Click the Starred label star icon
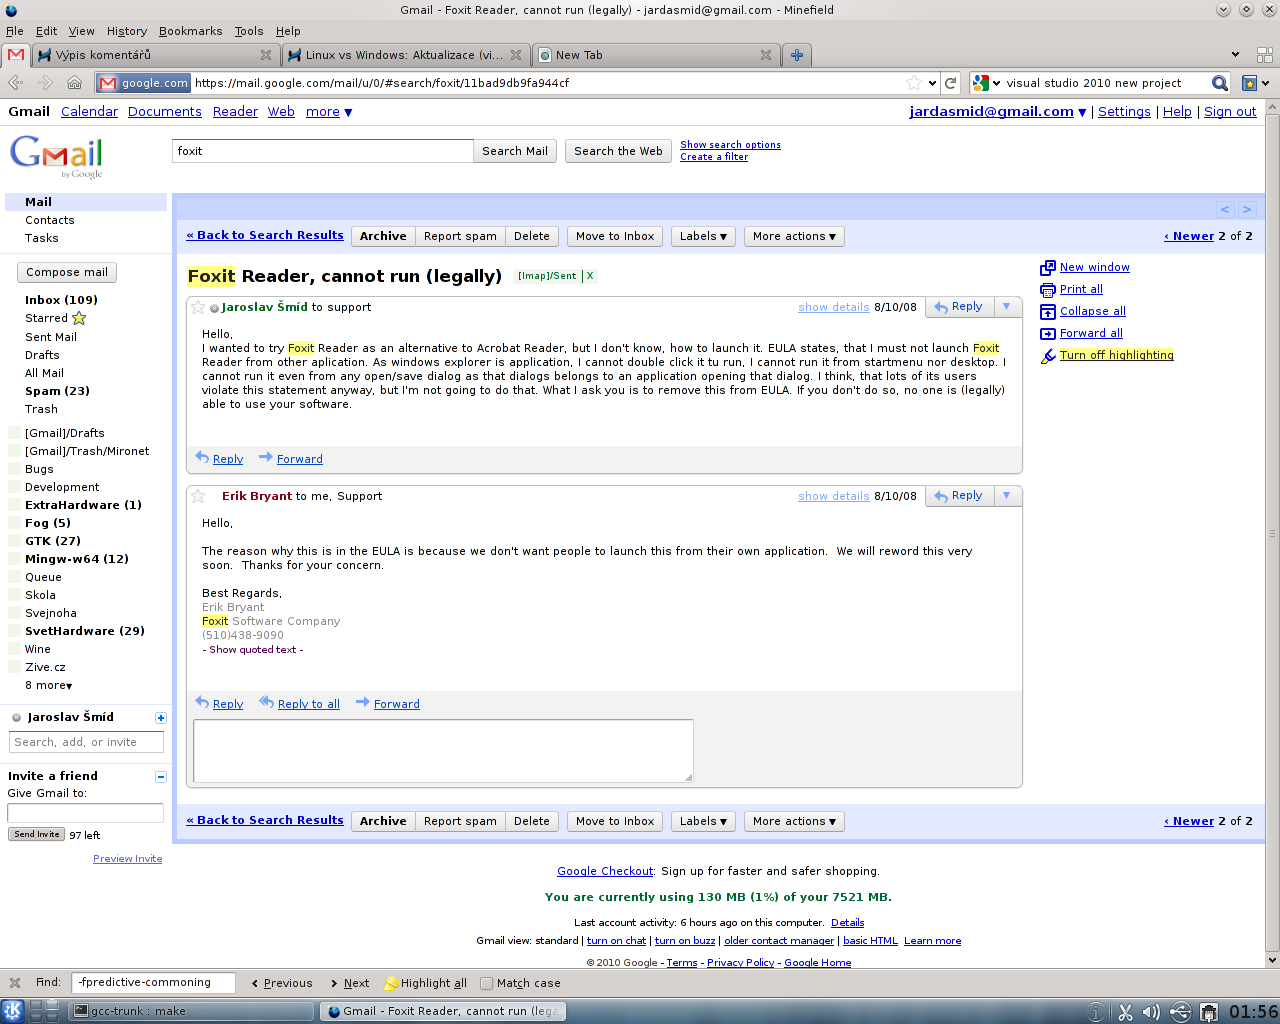1280x1024 pixels. tap(79, 318)
